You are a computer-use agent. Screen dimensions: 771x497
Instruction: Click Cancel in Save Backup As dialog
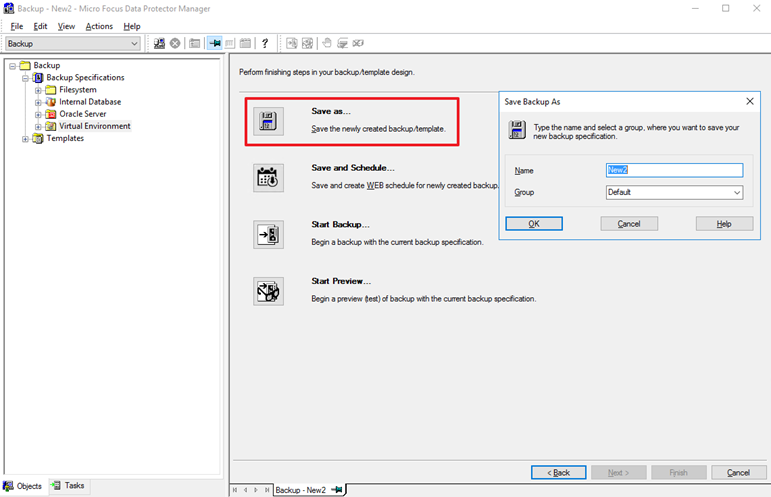pyautogui.click(x=629, y=224)
